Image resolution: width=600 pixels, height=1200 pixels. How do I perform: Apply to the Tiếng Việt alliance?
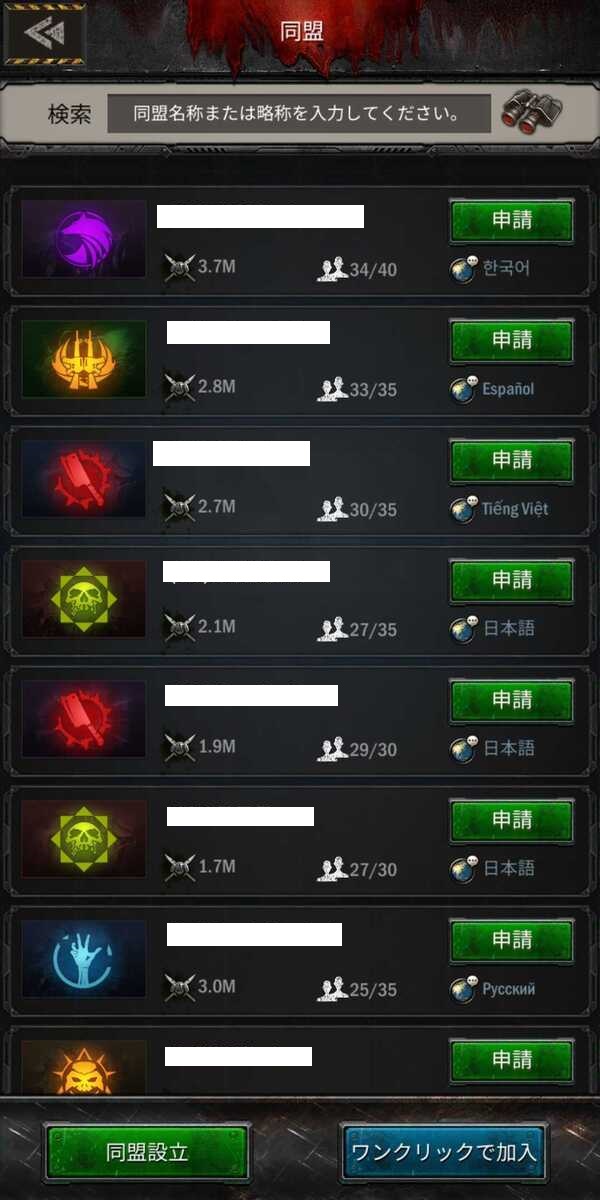click(512, 461)
